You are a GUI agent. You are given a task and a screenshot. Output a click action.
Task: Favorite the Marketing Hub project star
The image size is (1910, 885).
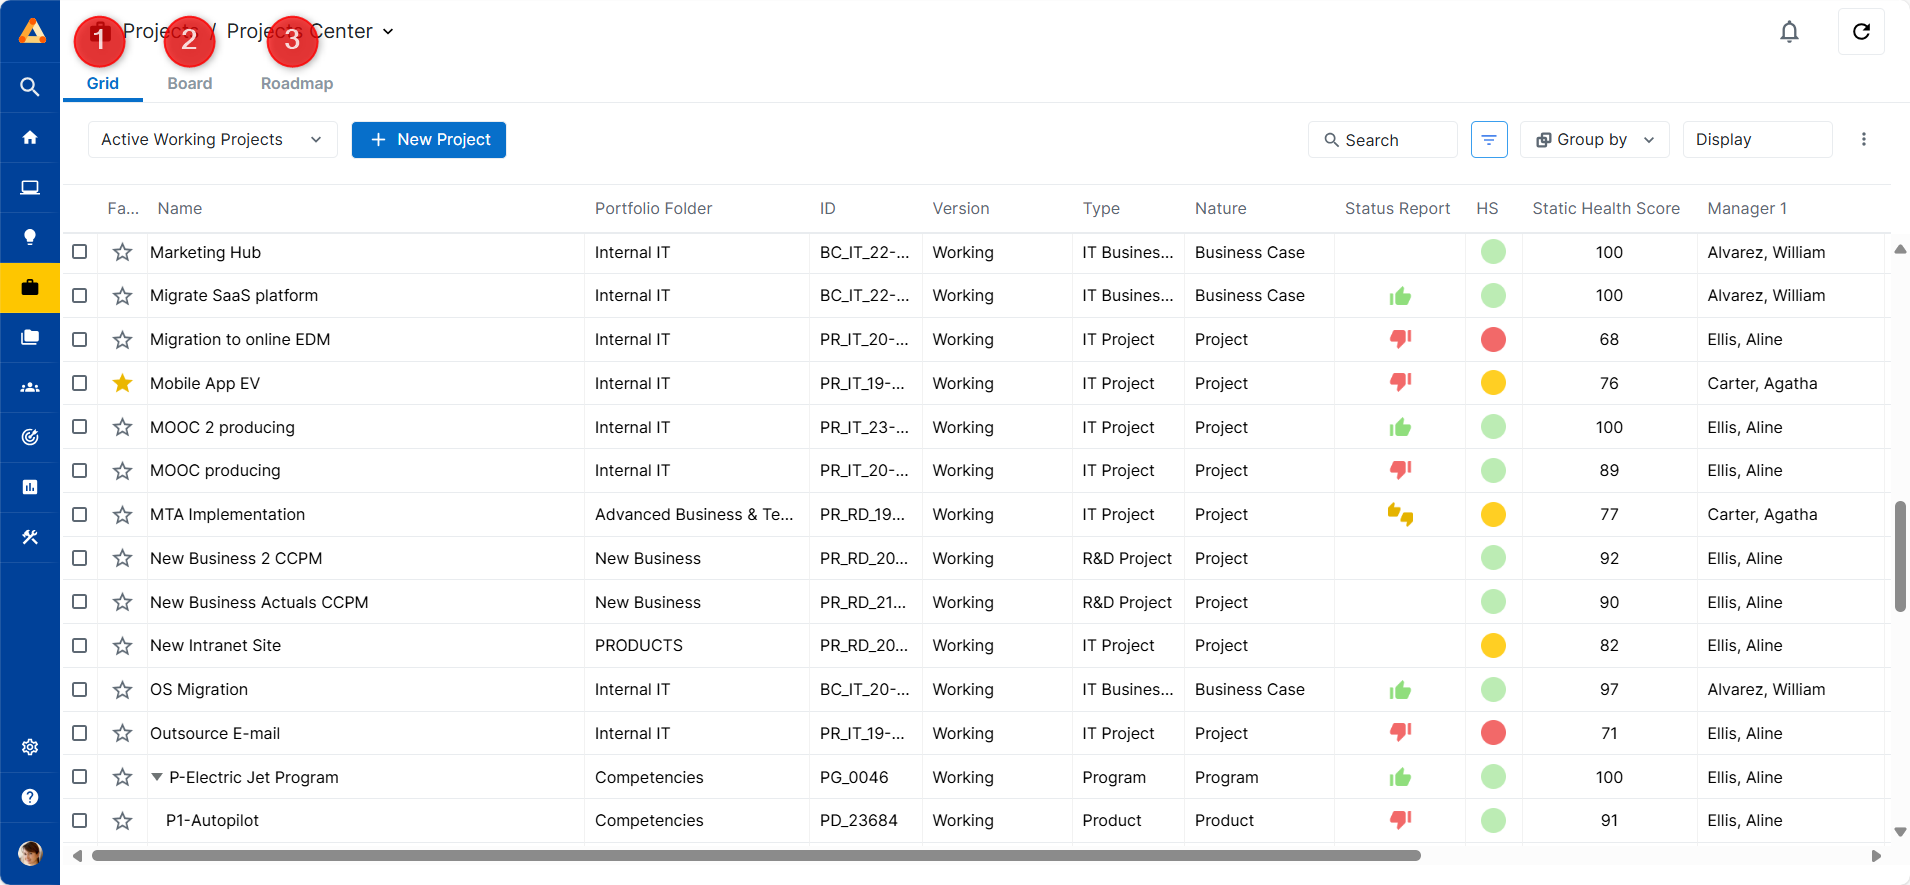(122, 252)
